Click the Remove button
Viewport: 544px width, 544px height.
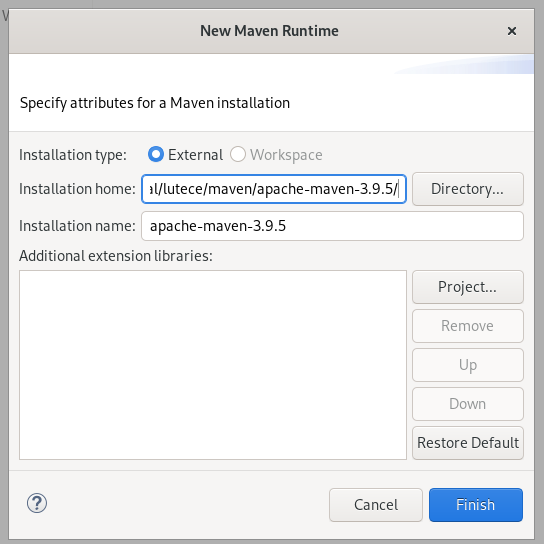[x=468, y=326]
